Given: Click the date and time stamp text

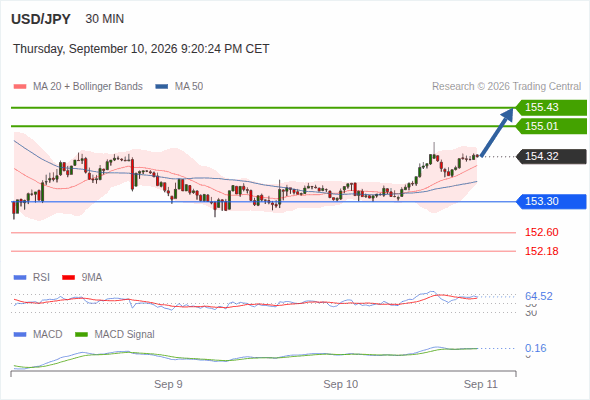Looking at the screenshot, I should [141, 49].
